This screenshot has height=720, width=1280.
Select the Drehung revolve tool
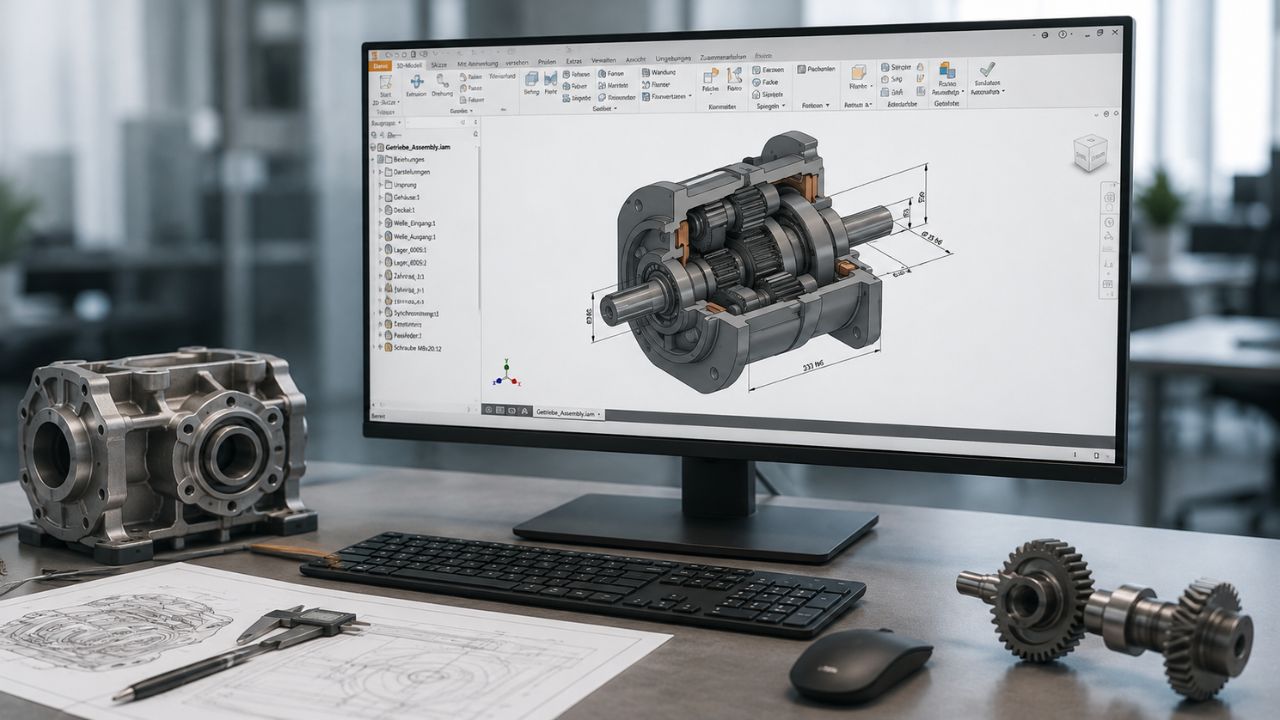pyautogui.click(x=442, y=86)
